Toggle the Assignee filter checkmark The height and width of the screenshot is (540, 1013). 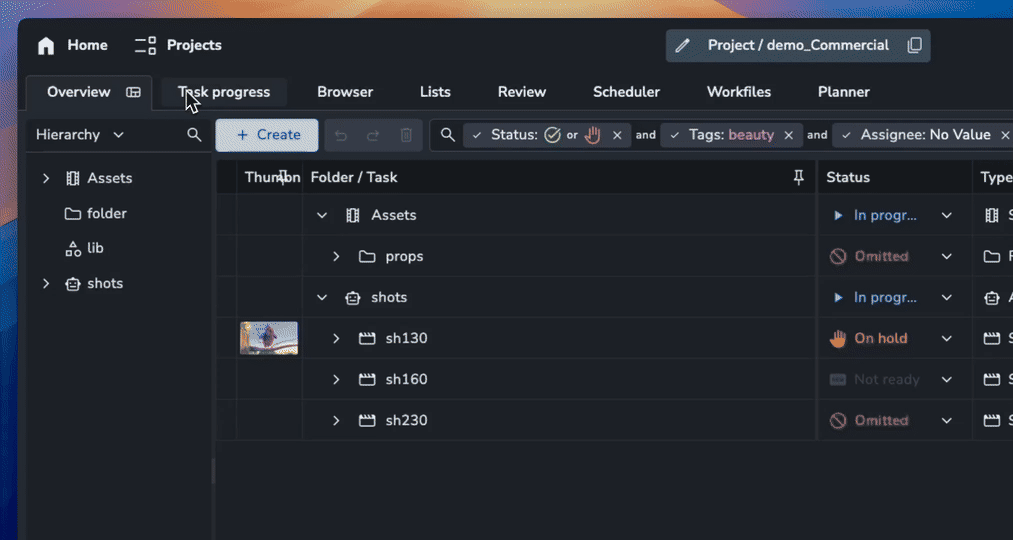(846, 135)
